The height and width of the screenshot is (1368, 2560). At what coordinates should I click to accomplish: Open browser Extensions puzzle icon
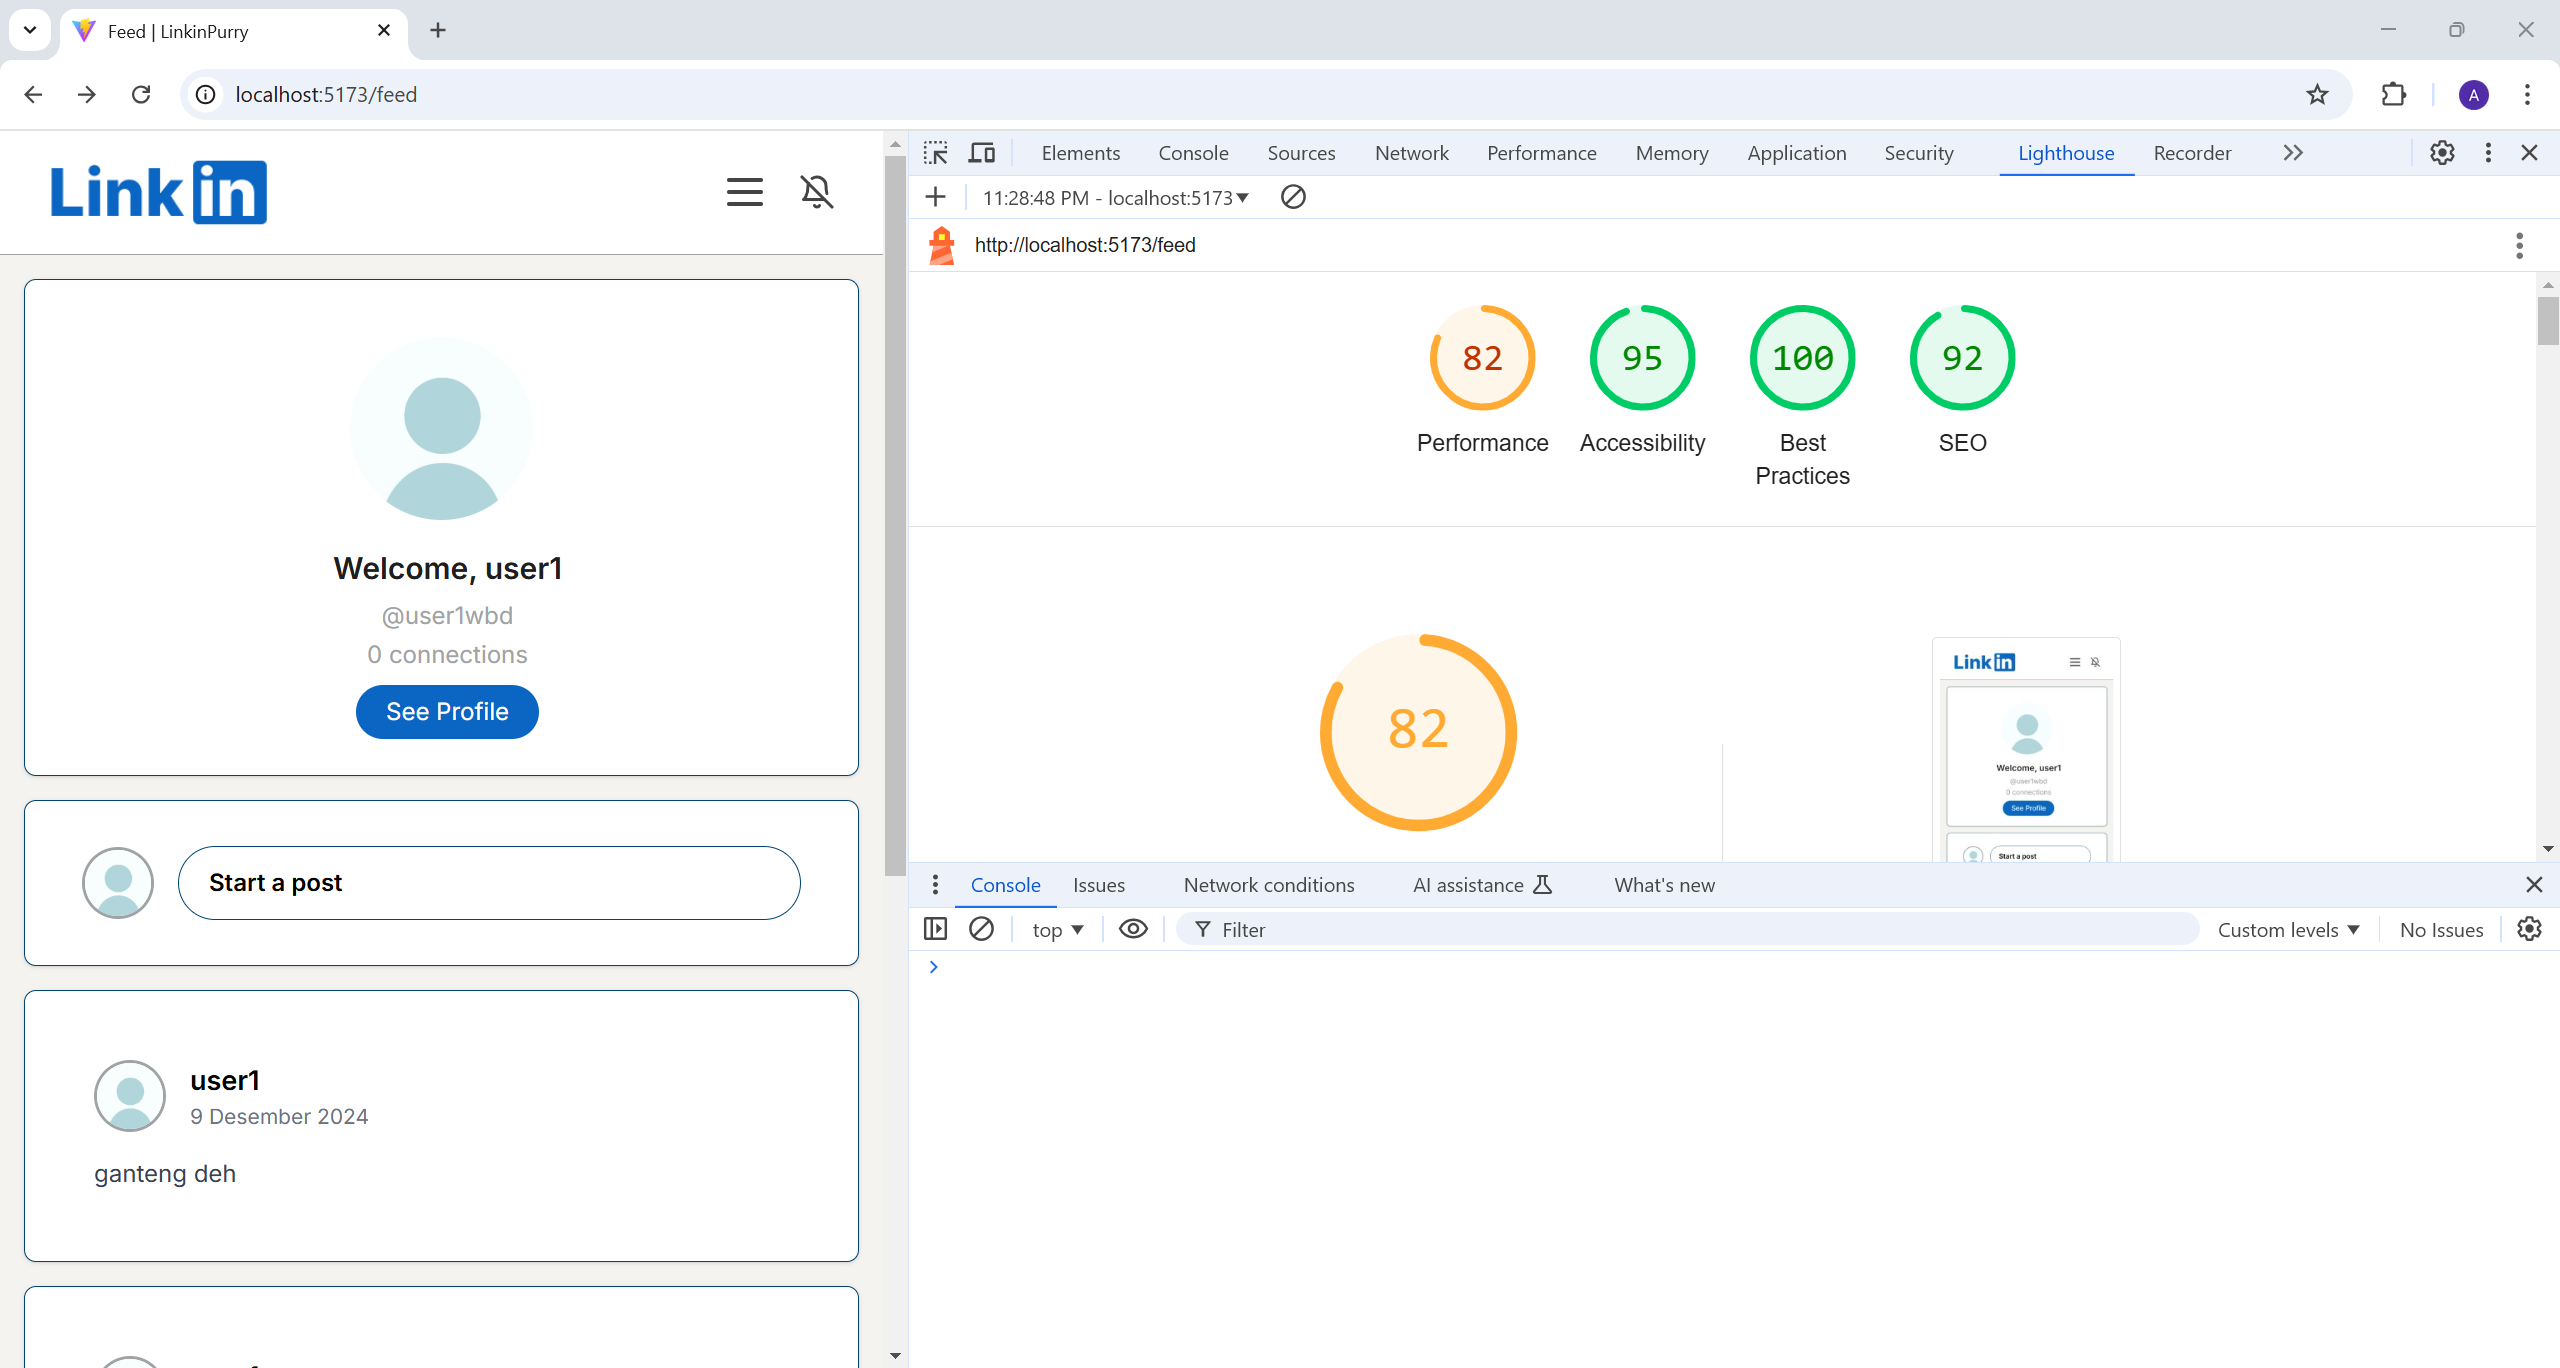click(2394, 95)
